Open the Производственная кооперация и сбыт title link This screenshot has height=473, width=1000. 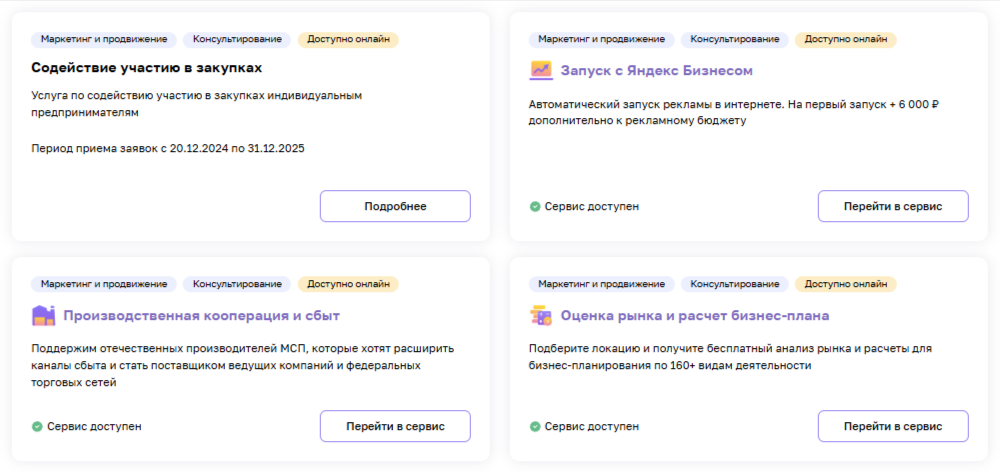coord(202,316)
